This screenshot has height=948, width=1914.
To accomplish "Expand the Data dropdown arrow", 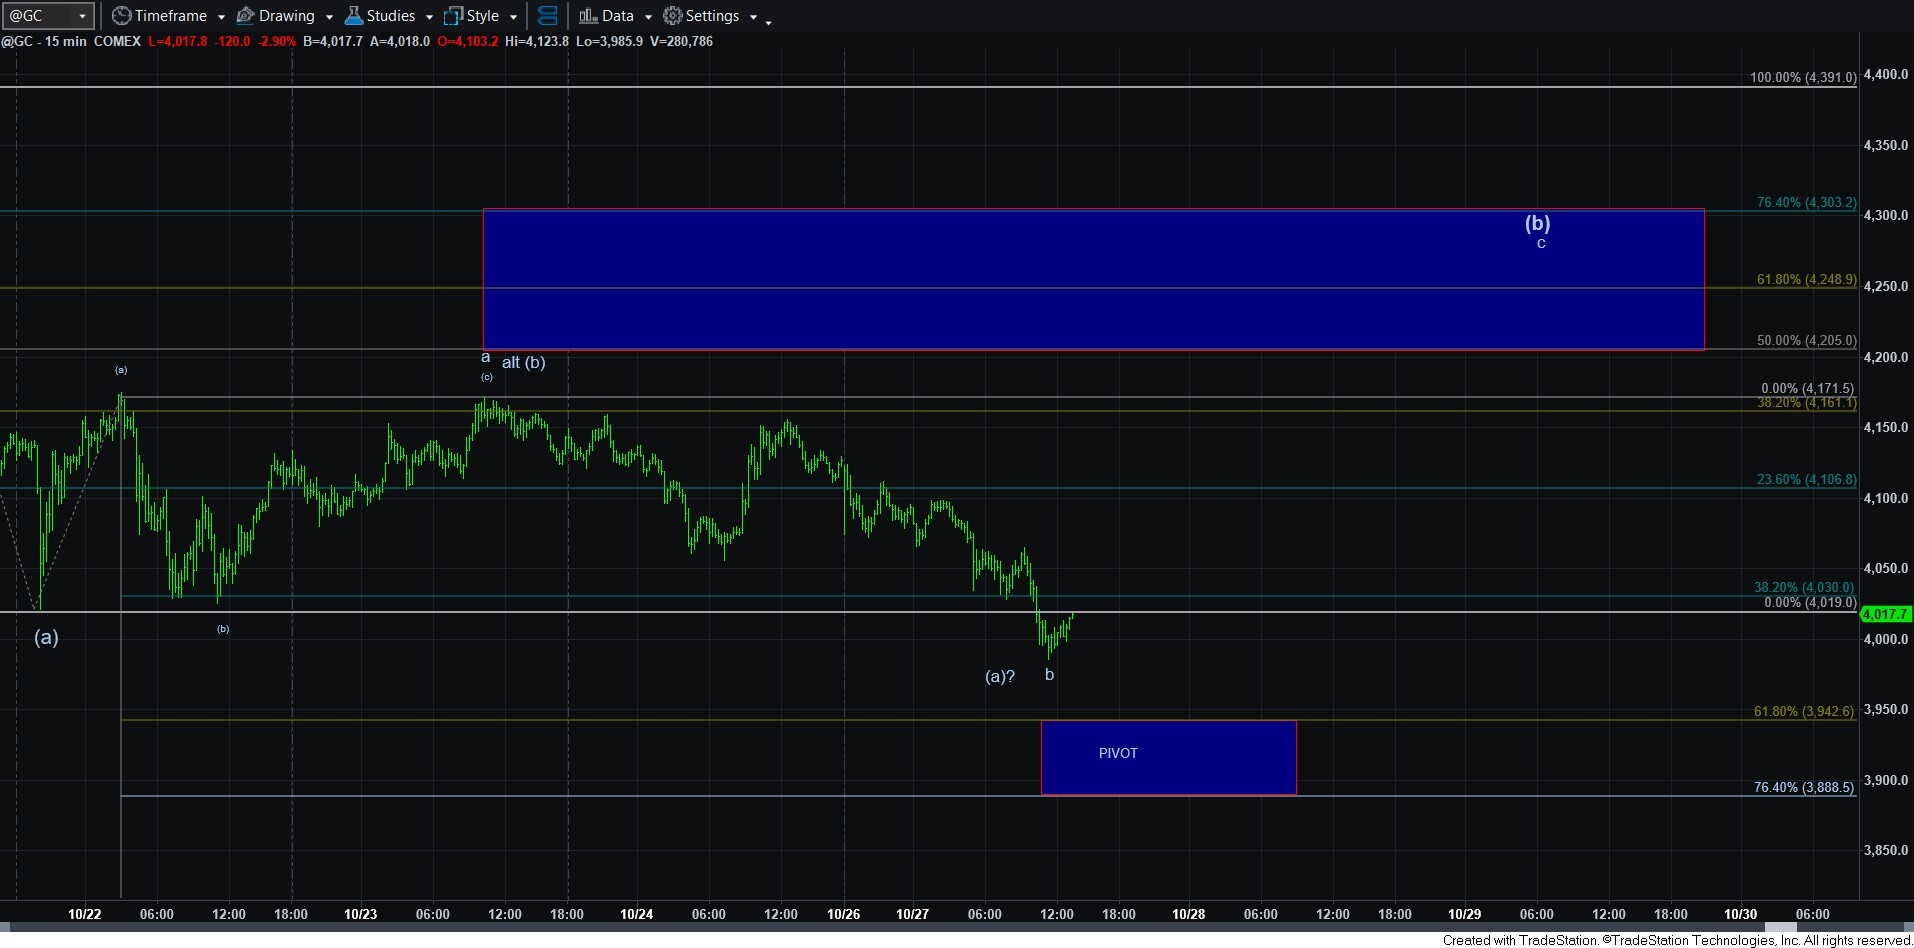I will pos(648,17).
